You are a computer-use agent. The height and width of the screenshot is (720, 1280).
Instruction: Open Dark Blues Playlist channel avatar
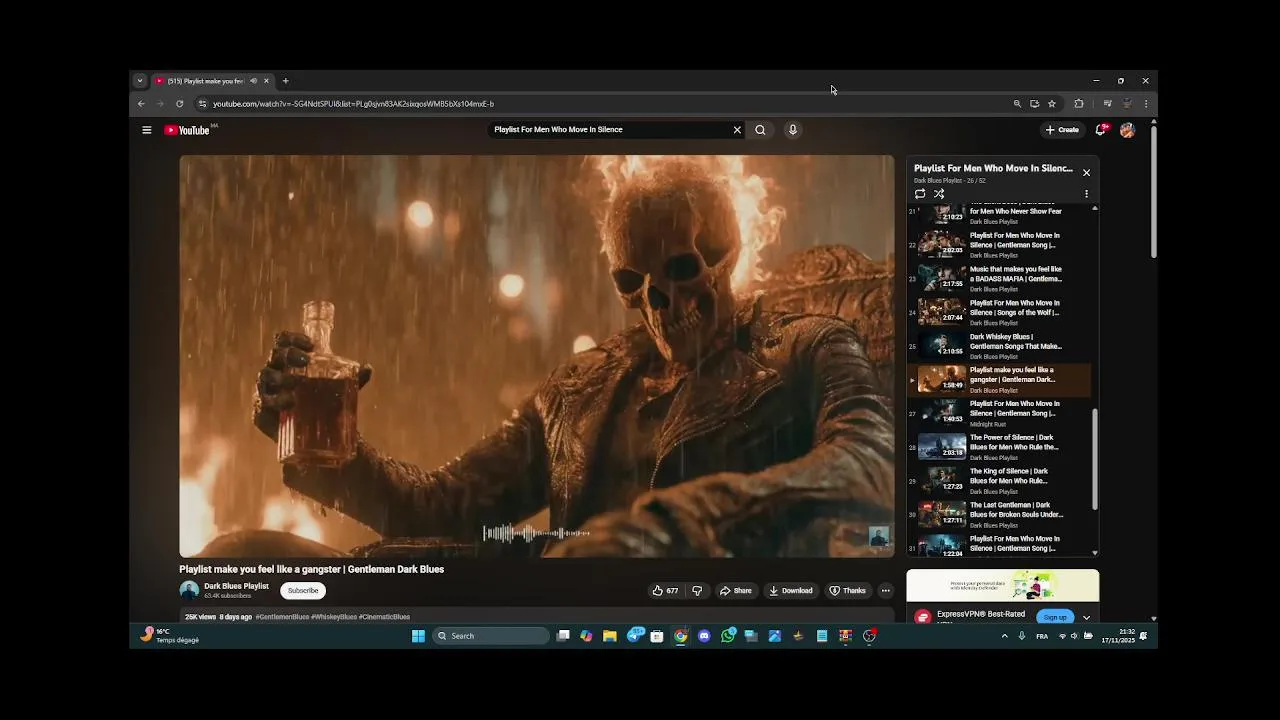189,591
